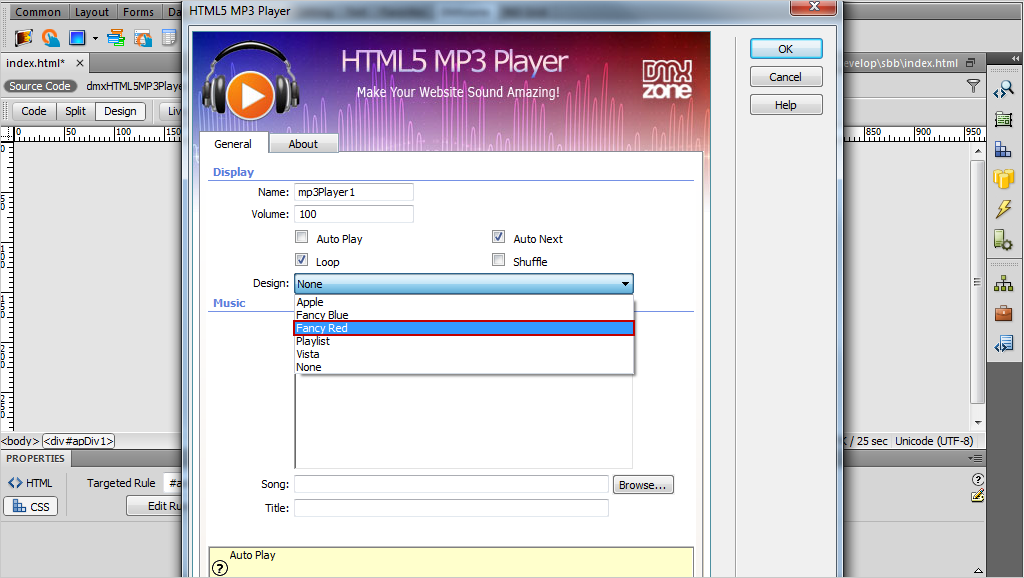Open the AP Elements panel icon
The height and width of the screenshot is (578, 1024).
[1003, 119]
